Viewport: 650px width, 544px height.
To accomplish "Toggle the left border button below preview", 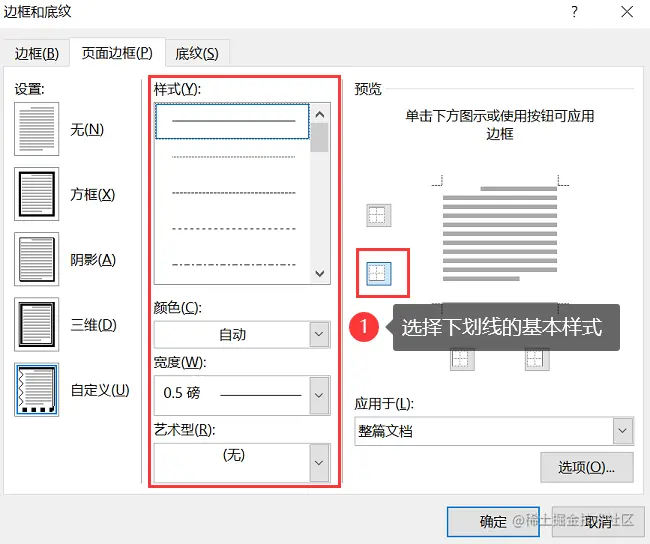I will pyautogui.click(x=462, y=359).
